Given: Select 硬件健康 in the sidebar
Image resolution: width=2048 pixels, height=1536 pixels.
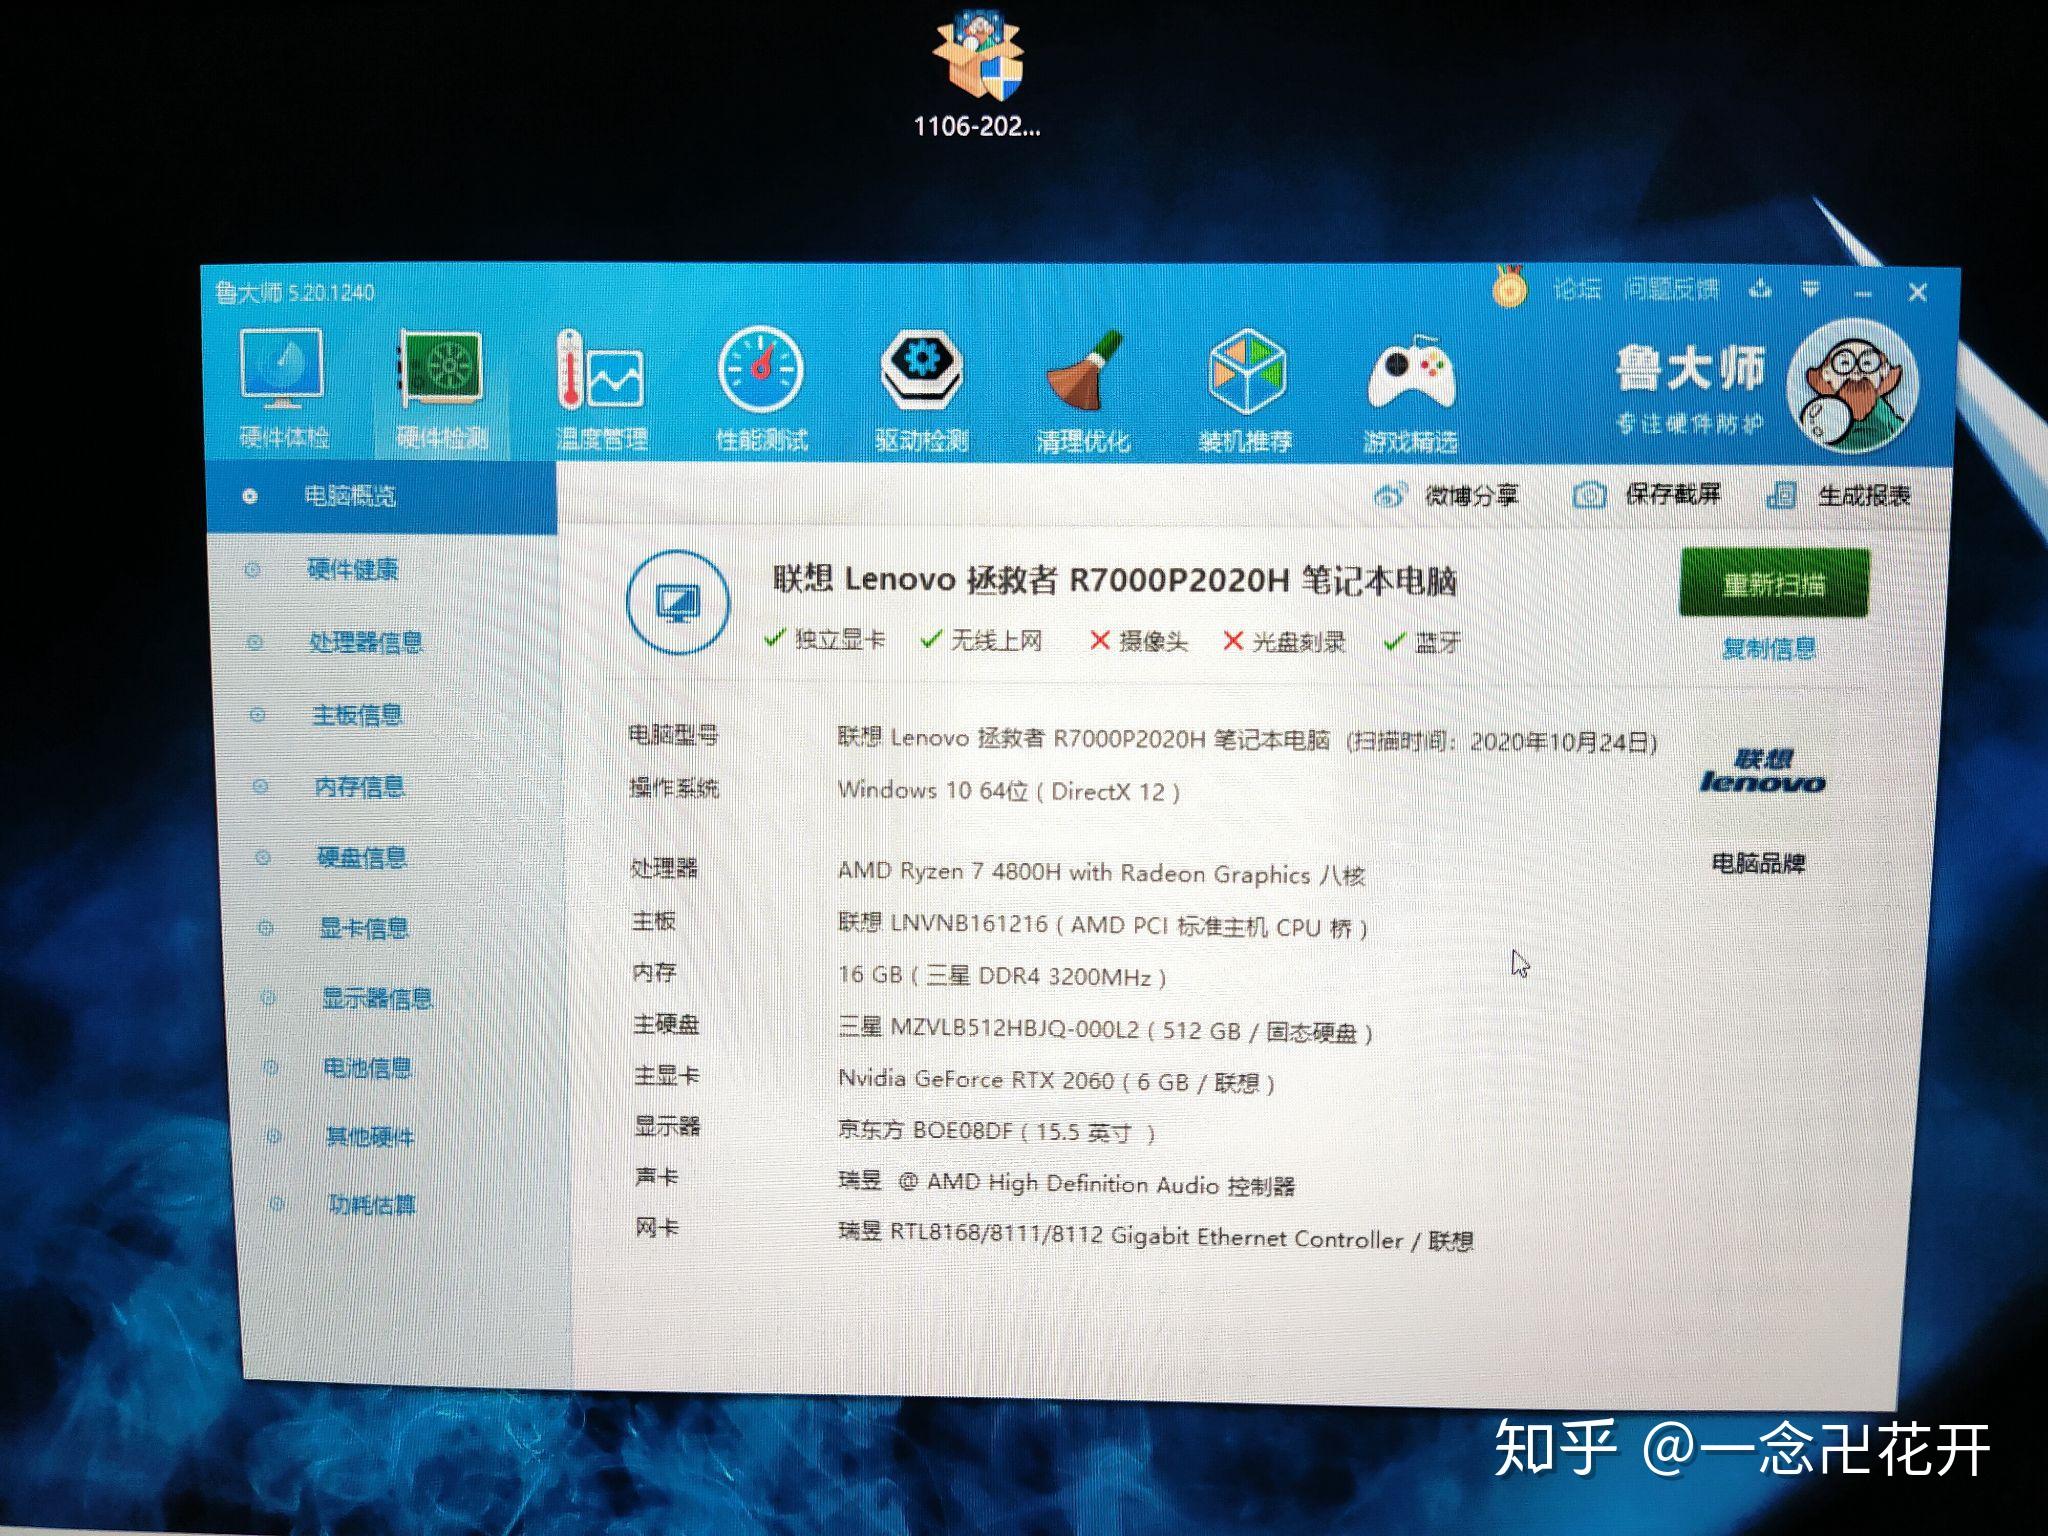Looking at the screenshot, I should [x=352, y=569].
